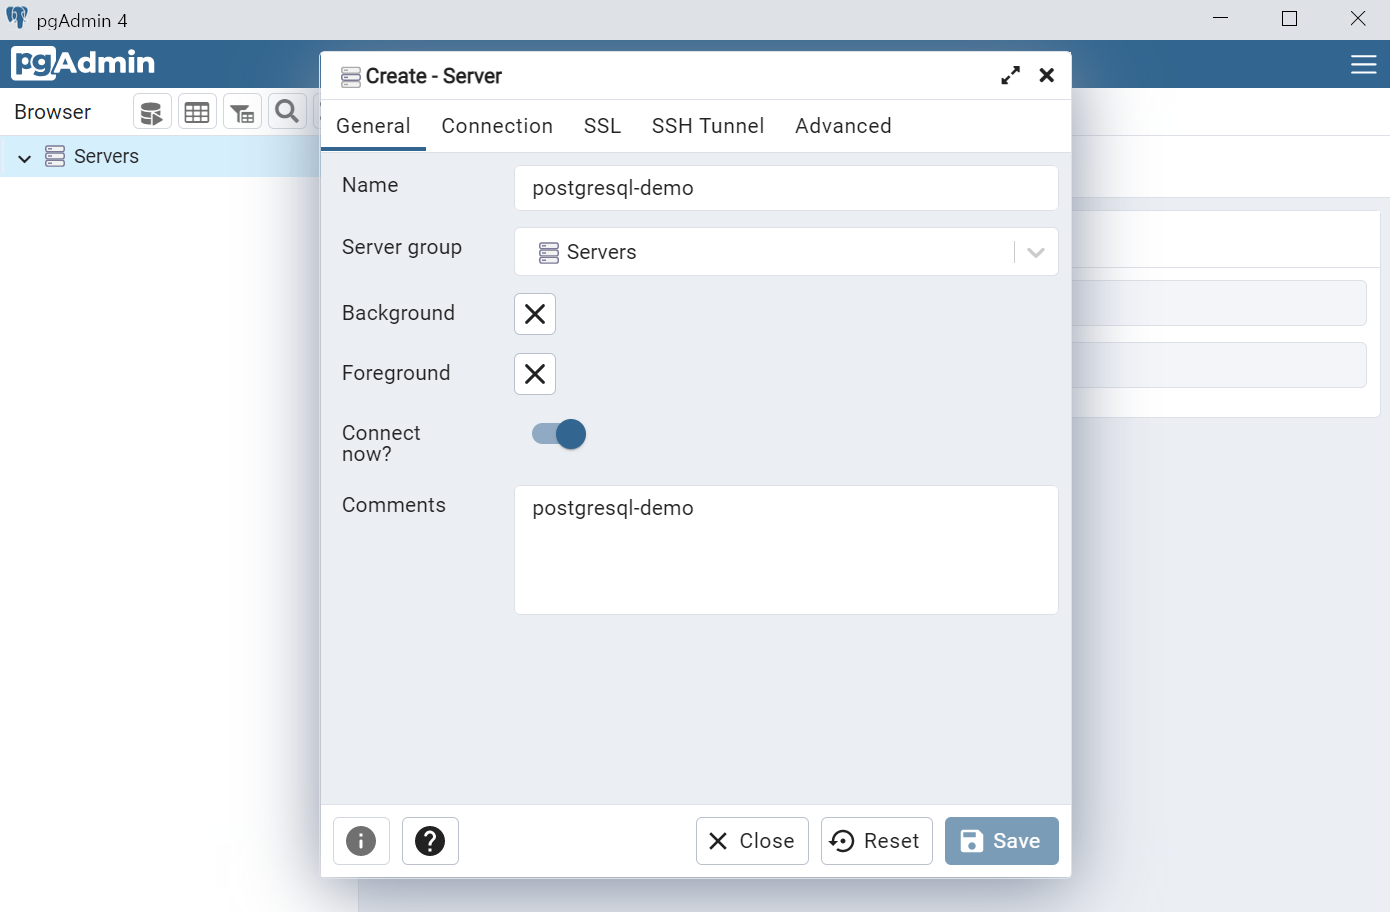Click the Servers icon in the tree
Viewport: 1390px width, 912px height.
[55, 156]
